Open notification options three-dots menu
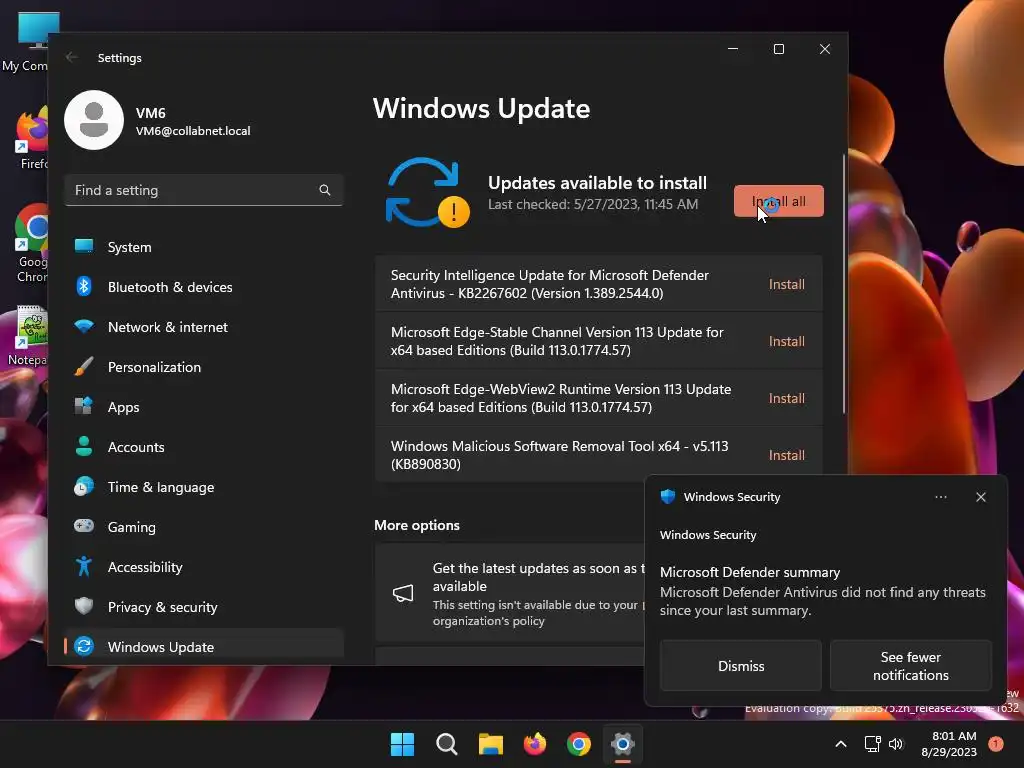Viewport: 1024px width, 768px height. click(x=940, y=497)
